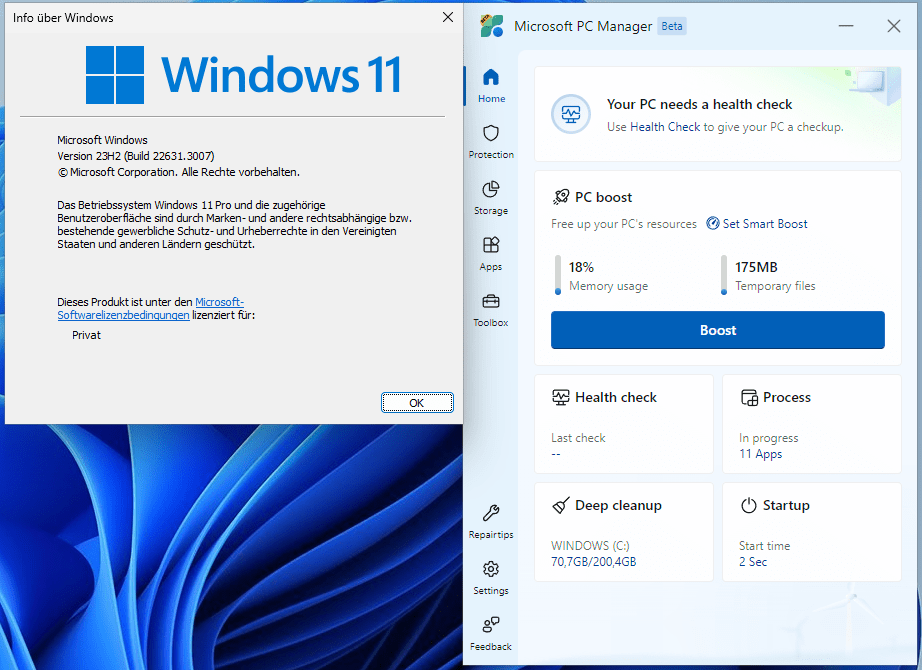Click the Startup power icon
The width and height of the screenshot is (922, 670).
749,505
